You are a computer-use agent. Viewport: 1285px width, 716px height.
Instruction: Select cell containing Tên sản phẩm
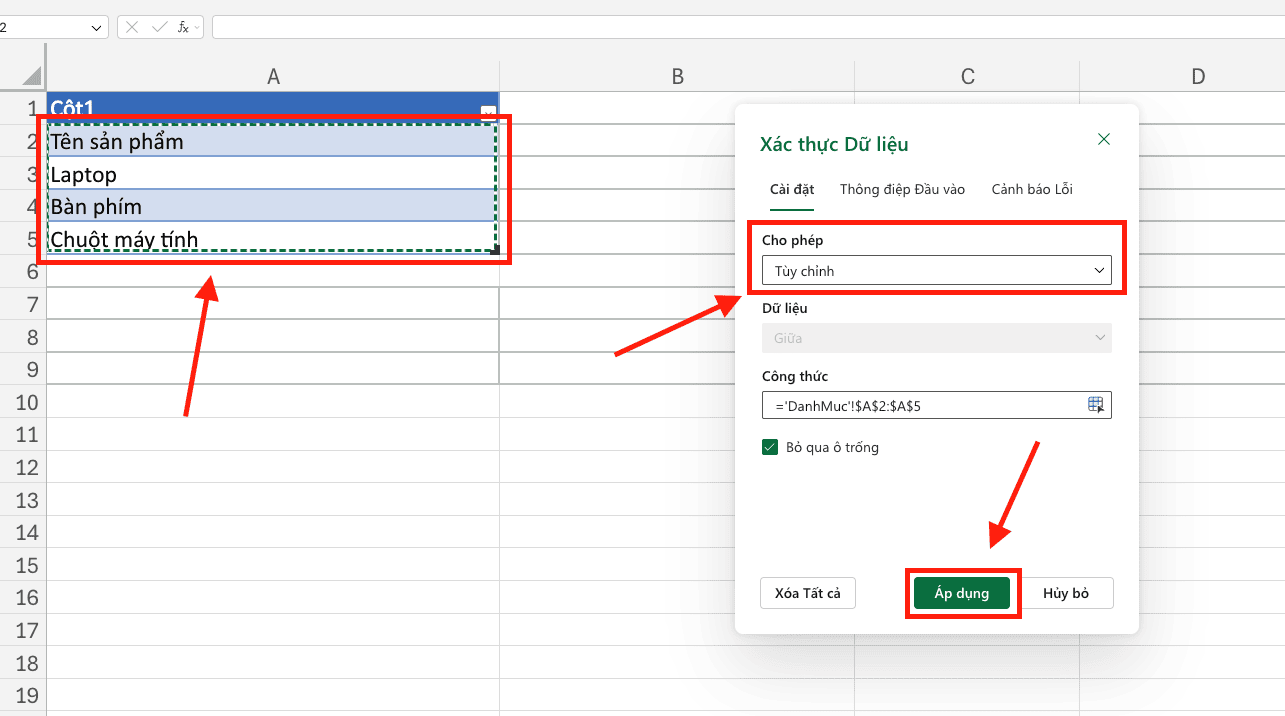tap(272, 142)
